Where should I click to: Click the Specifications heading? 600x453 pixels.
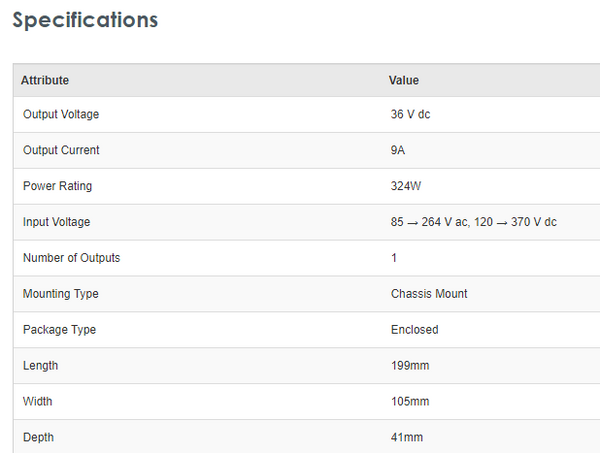(x=85, y=20)
